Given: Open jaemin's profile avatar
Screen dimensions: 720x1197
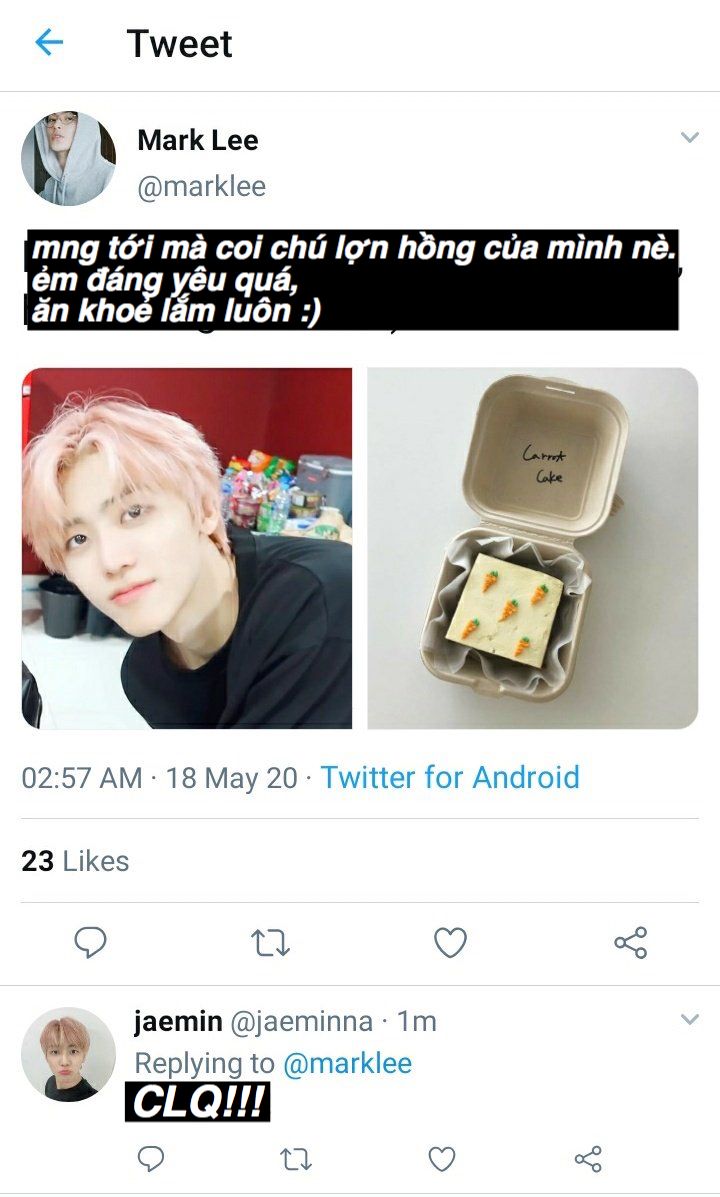Looking at the screenshot, I should click(68, 1054).
